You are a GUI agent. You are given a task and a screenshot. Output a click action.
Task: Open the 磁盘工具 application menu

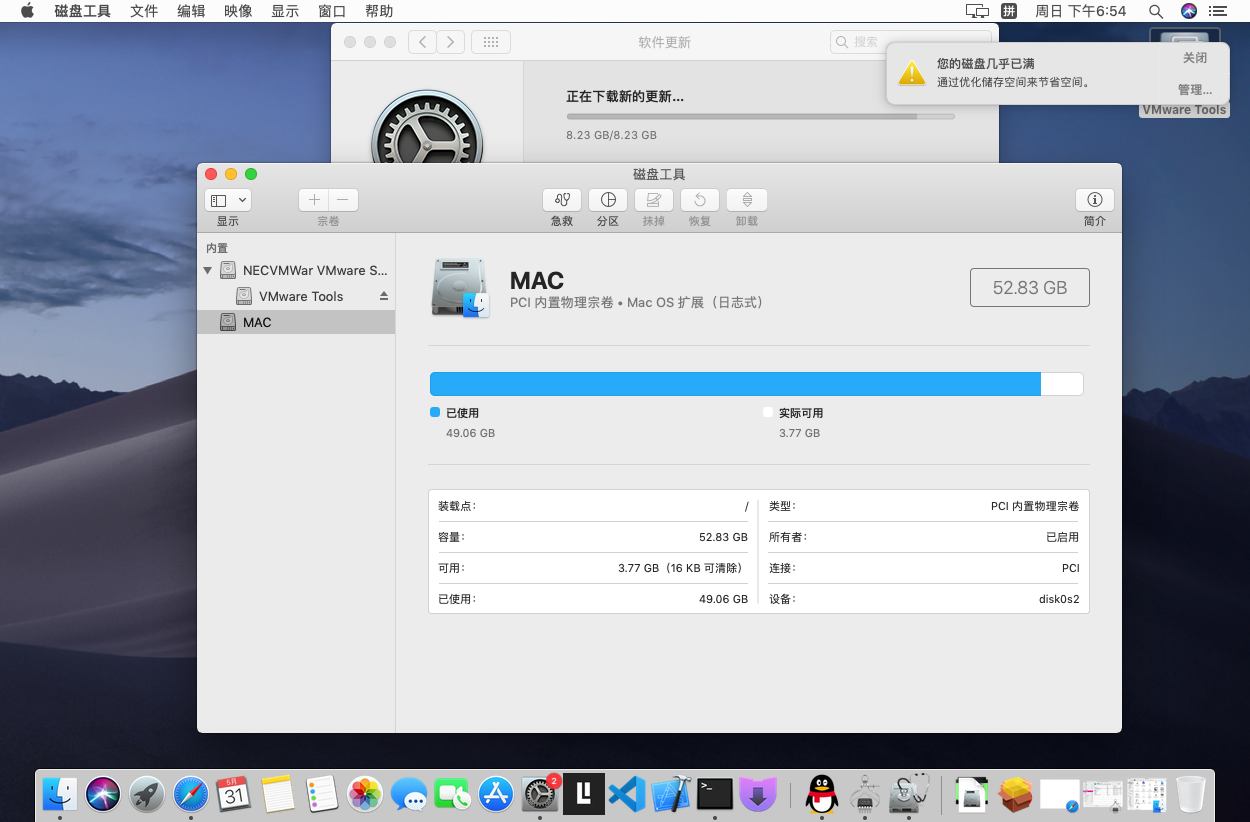click(82, 11)
